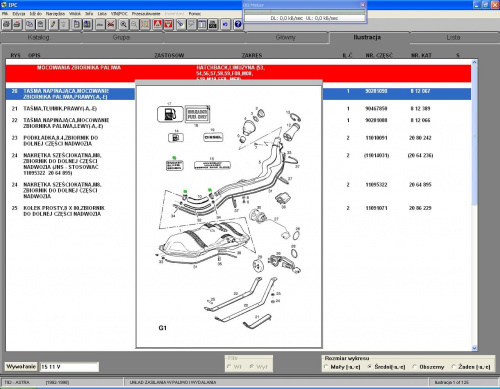Click the blue question mark help icon
The image size is (500, 389).
click(238, 24)
